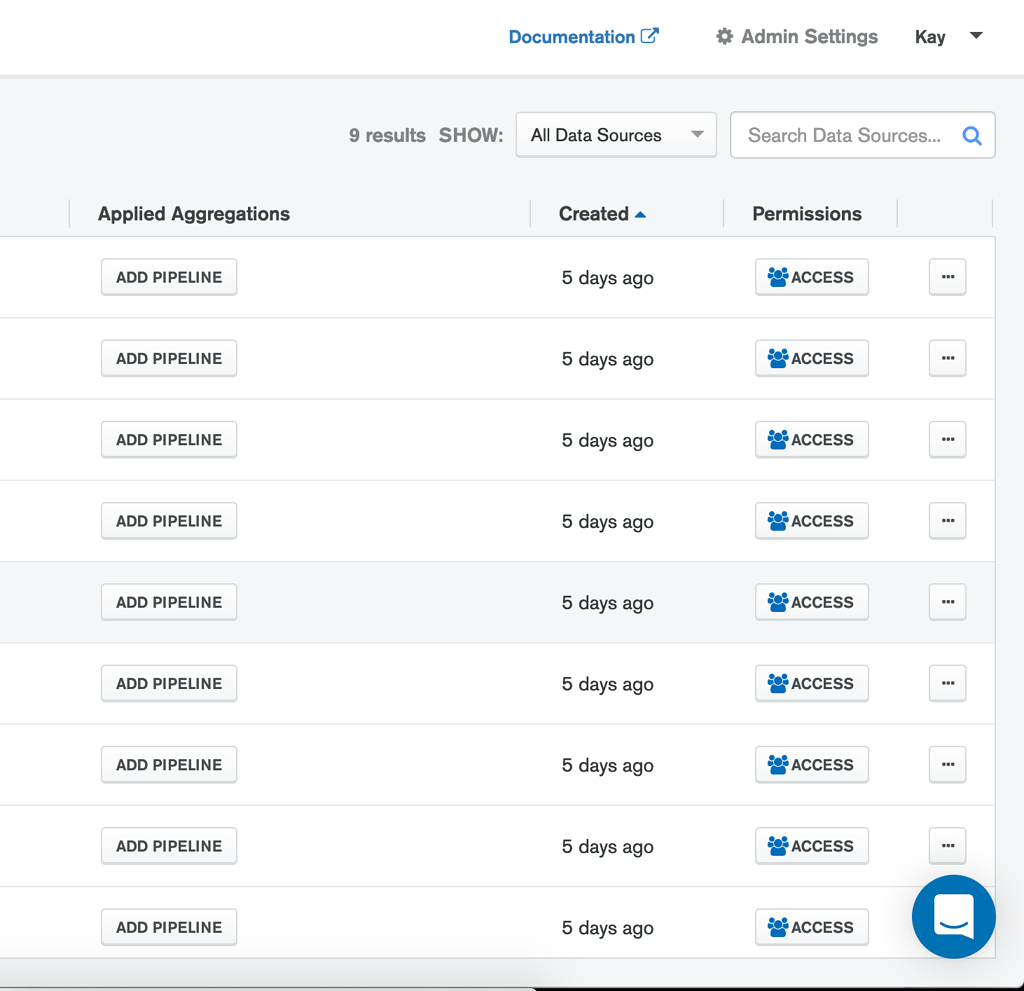Click Add Pipeline in the fourth row

click(169, 521)
